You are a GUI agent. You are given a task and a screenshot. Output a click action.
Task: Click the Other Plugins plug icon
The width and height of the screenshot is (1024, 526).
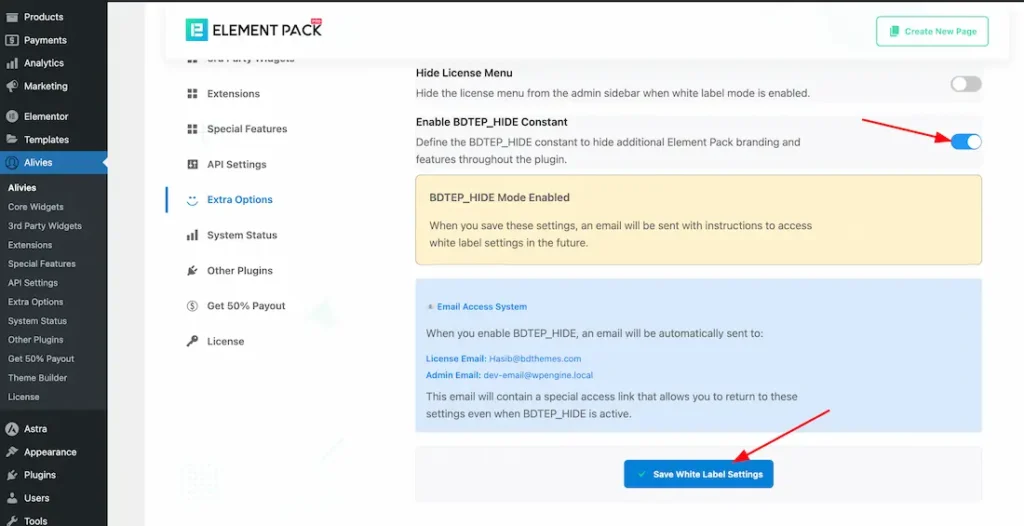coord(192,271)
